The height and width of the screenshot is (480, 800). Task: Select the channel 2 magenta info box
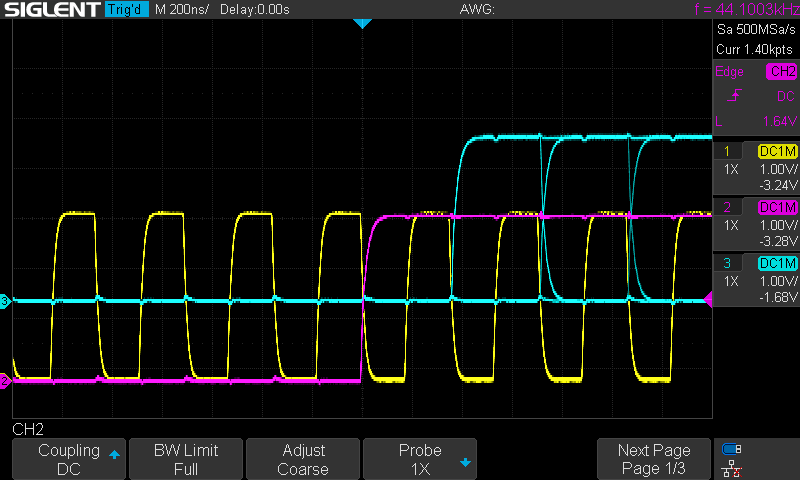[756, 224]
